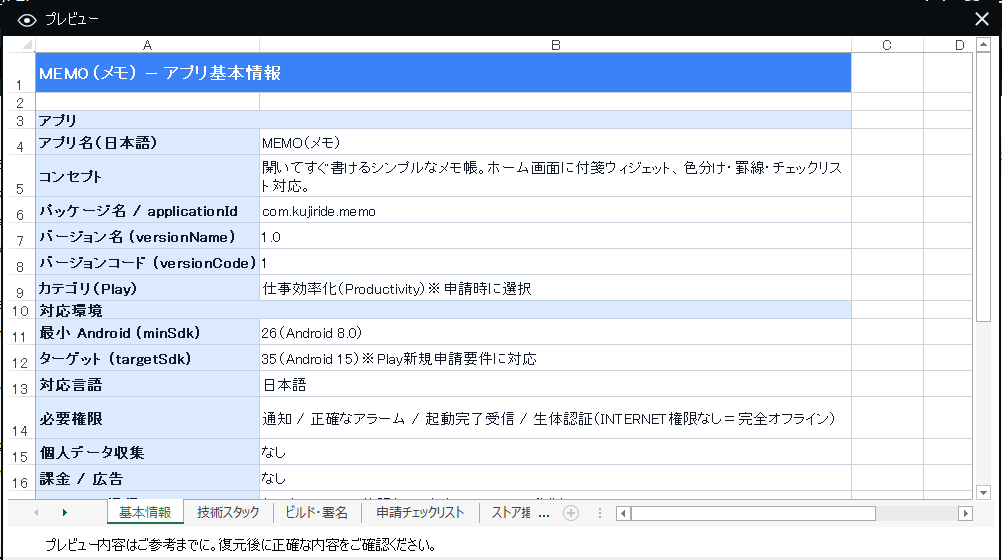Click the アプリ section header cell

(443, 120)
